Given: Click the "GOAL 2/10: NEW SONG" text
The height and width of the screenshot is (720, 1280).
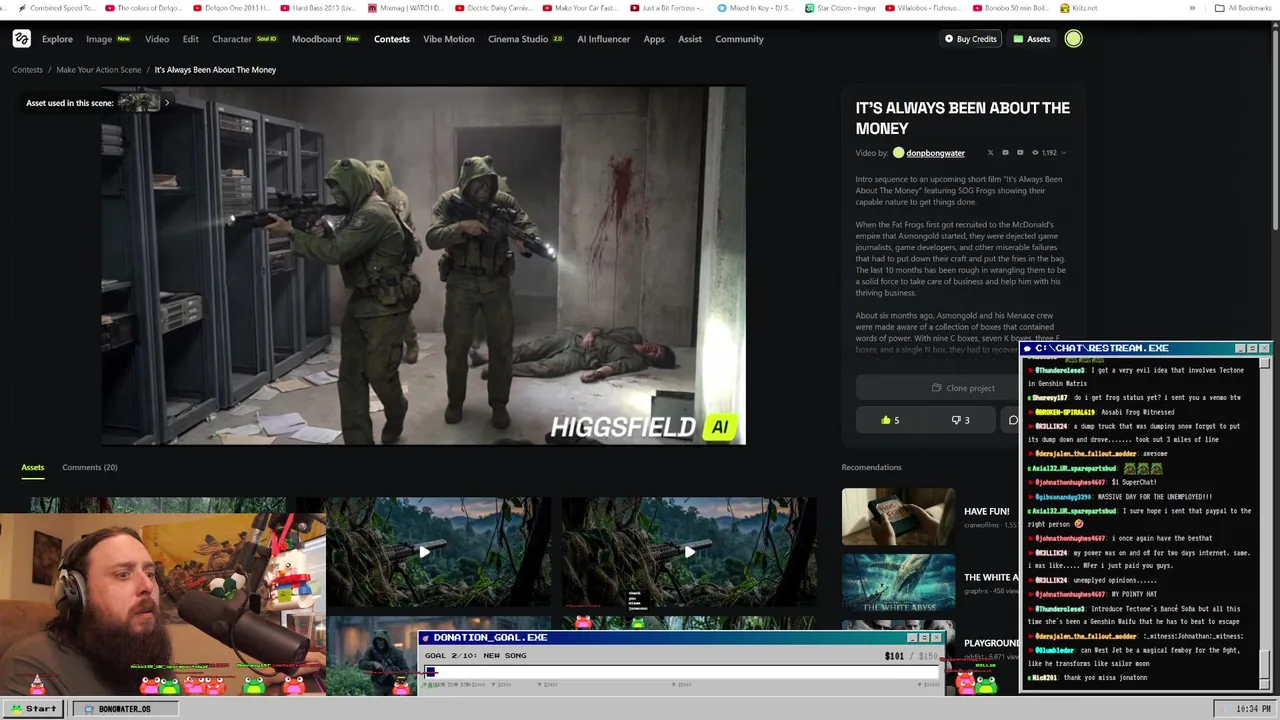Looking at the screenshot, I should point(475,656).
